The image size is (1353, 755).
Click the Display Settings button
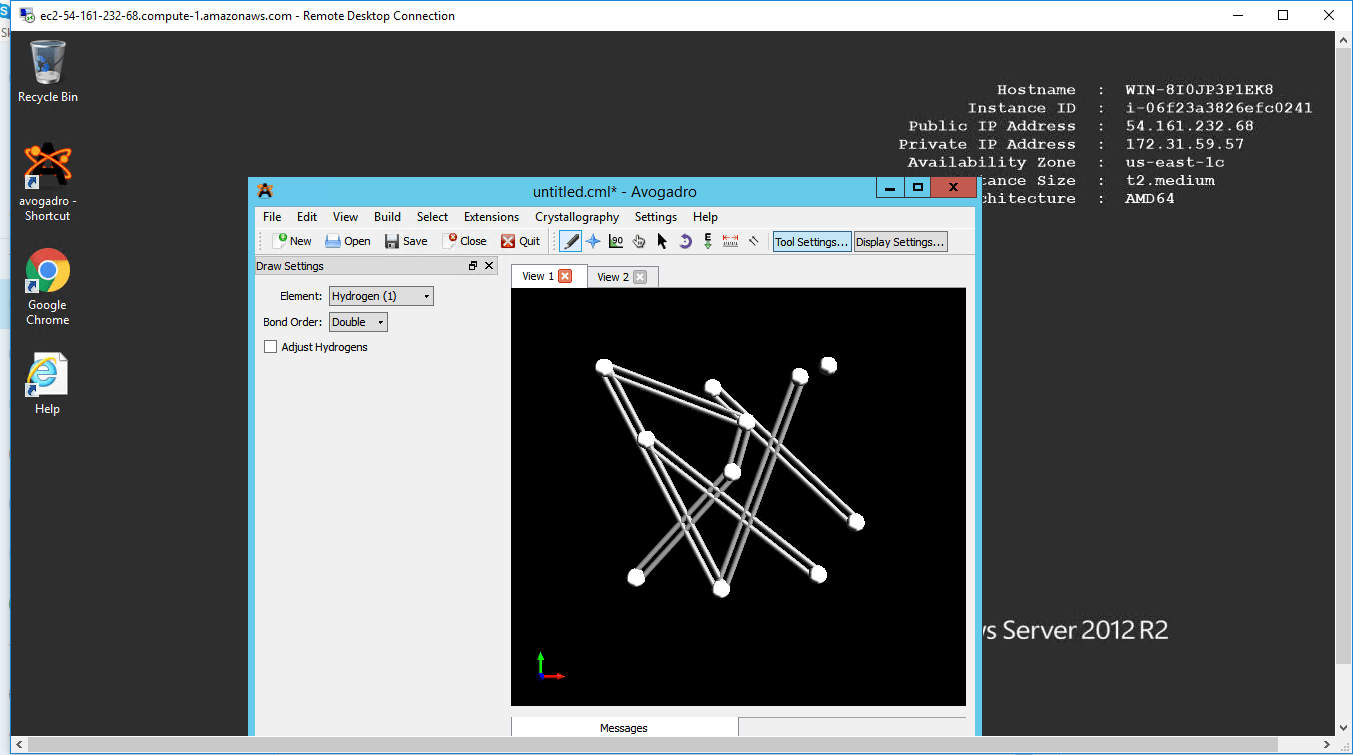(x=900, y=242)
